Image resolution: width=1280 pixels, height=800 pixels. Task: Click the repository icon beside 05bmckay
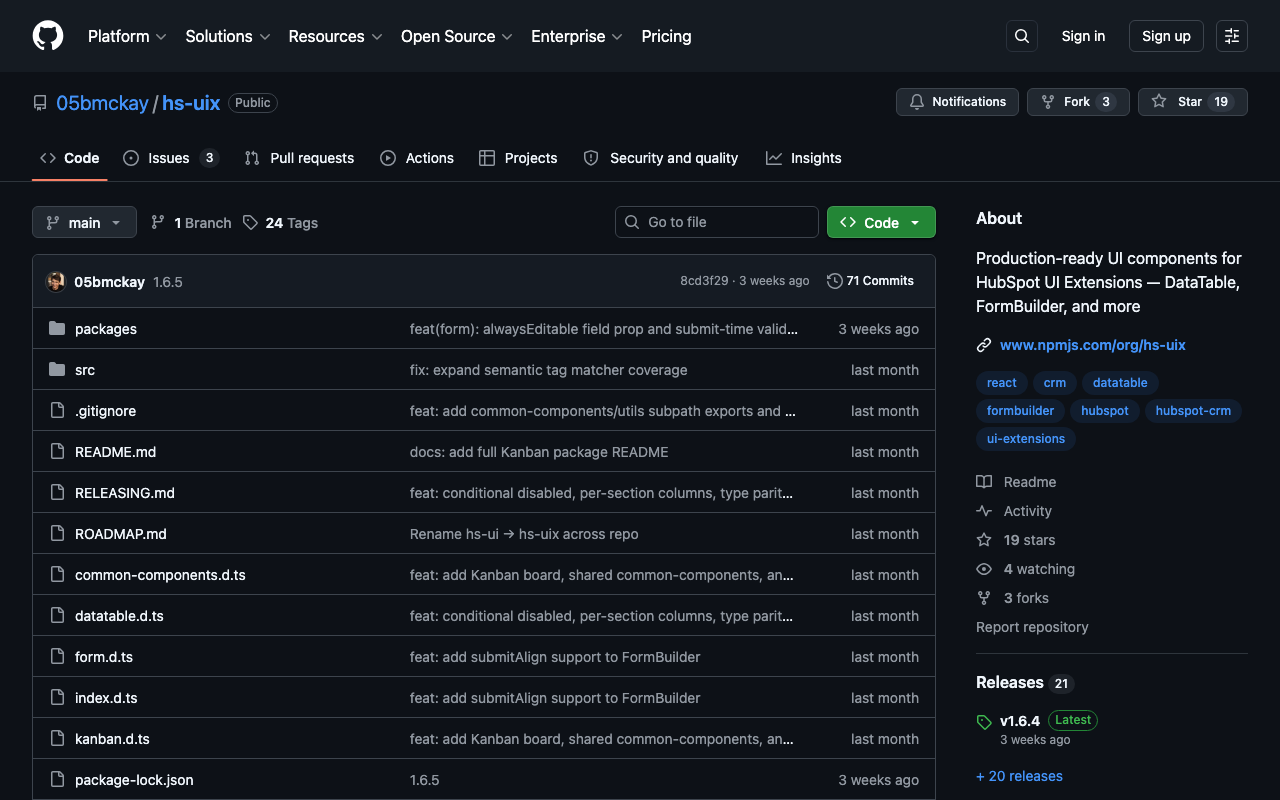click(40, 103)
